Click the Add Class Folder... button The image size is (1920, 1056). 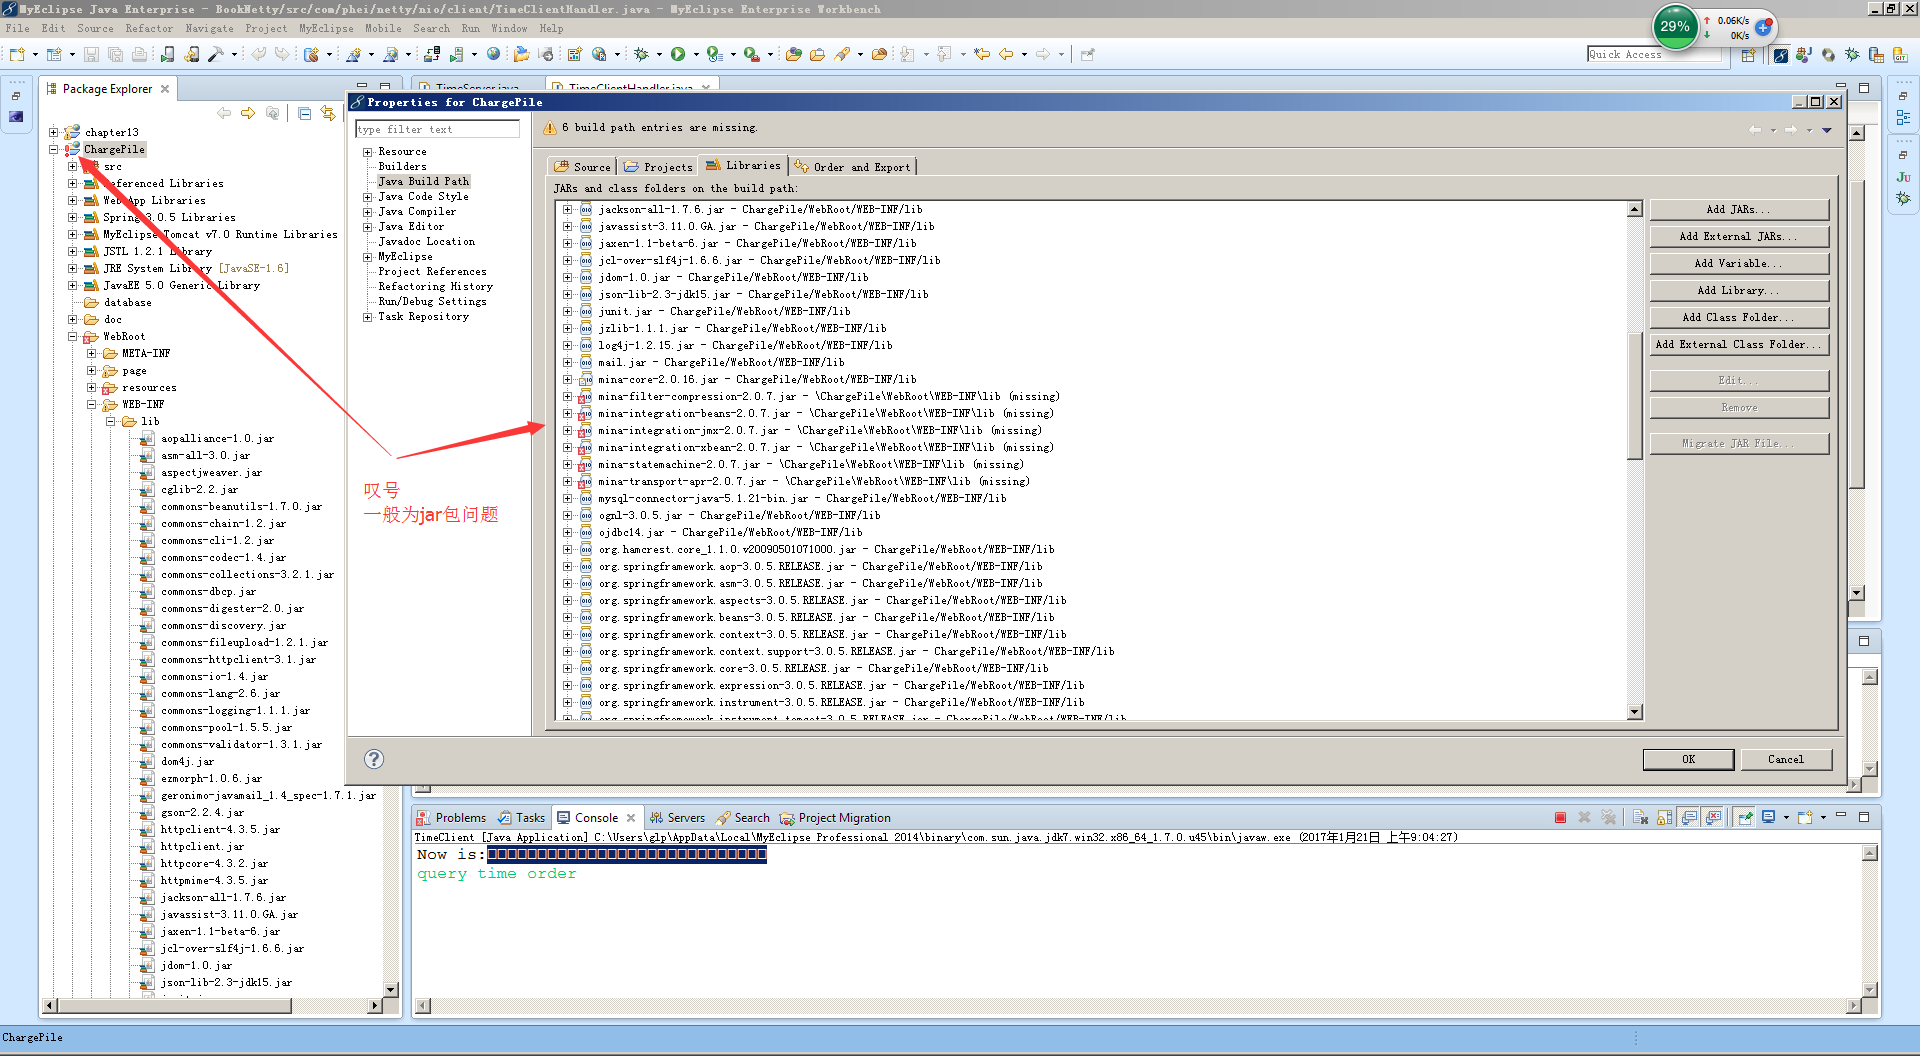click(1739, 317)
